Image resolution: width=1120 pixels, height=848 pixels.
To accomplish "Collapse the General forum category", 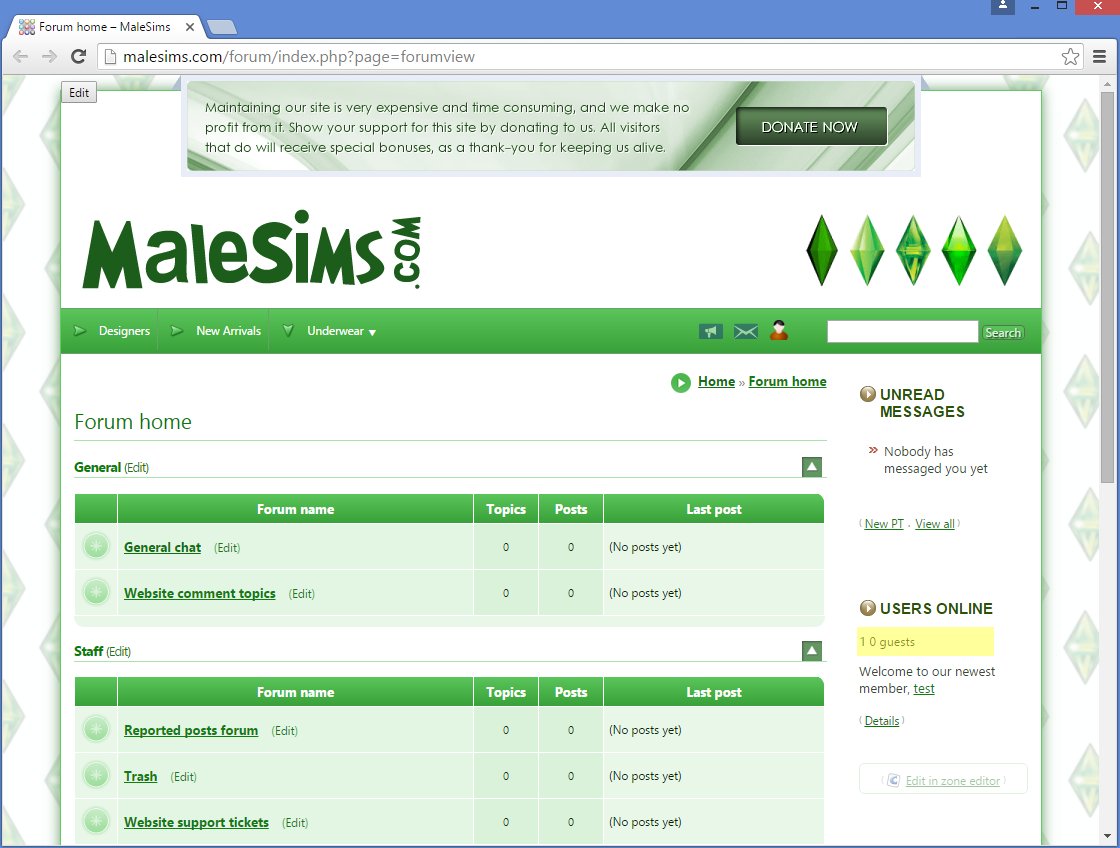I will click(812, 467).
